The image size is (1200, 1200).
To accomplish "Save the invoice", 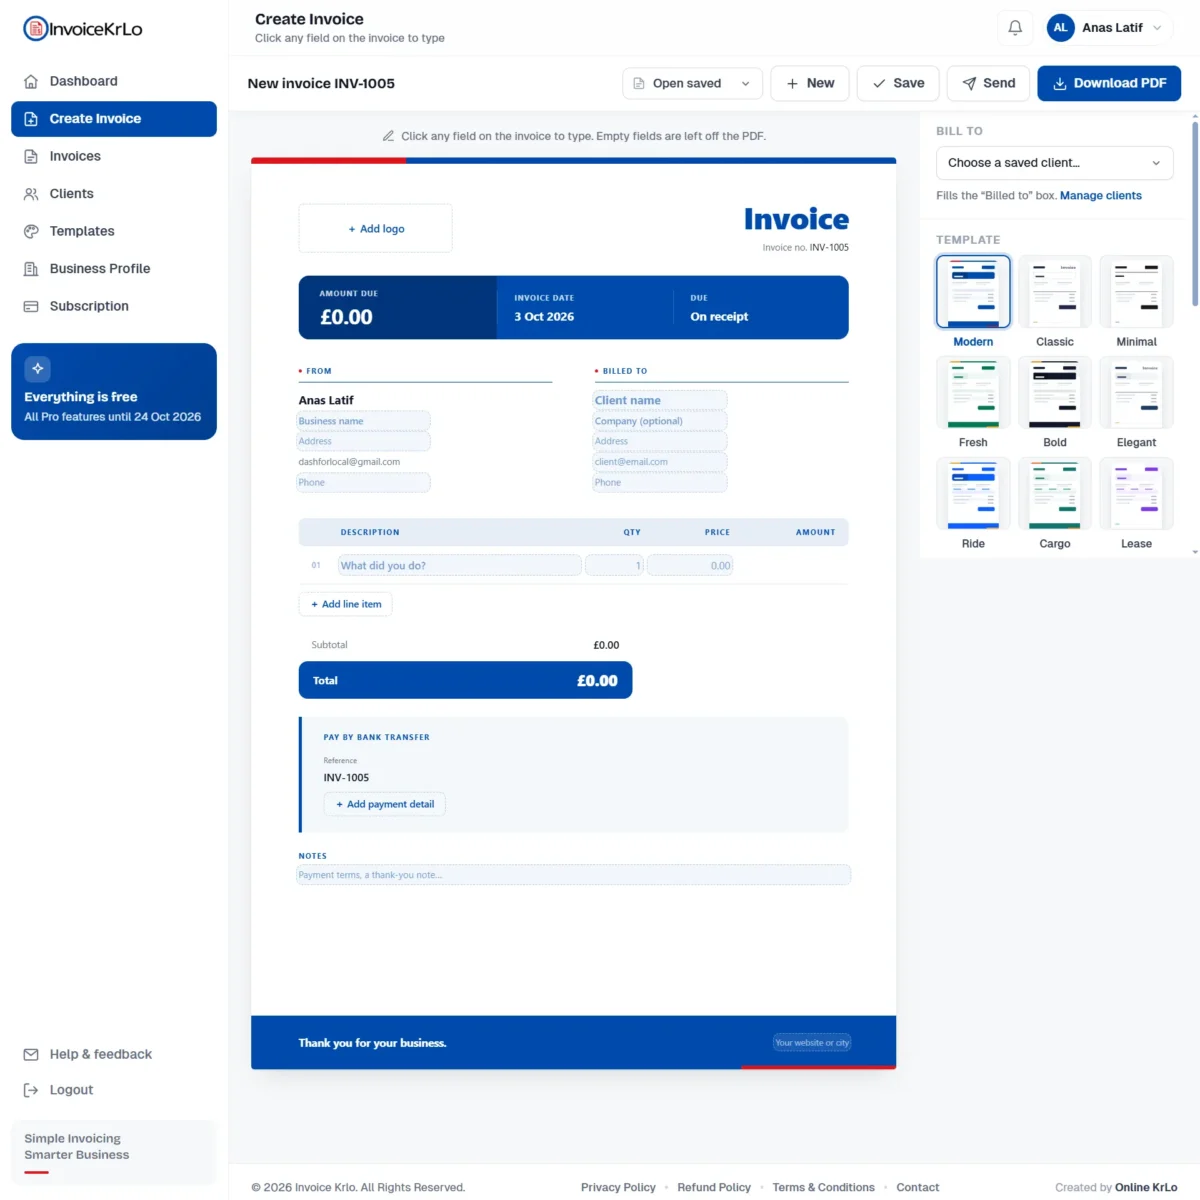I will (x=898, y=83).
